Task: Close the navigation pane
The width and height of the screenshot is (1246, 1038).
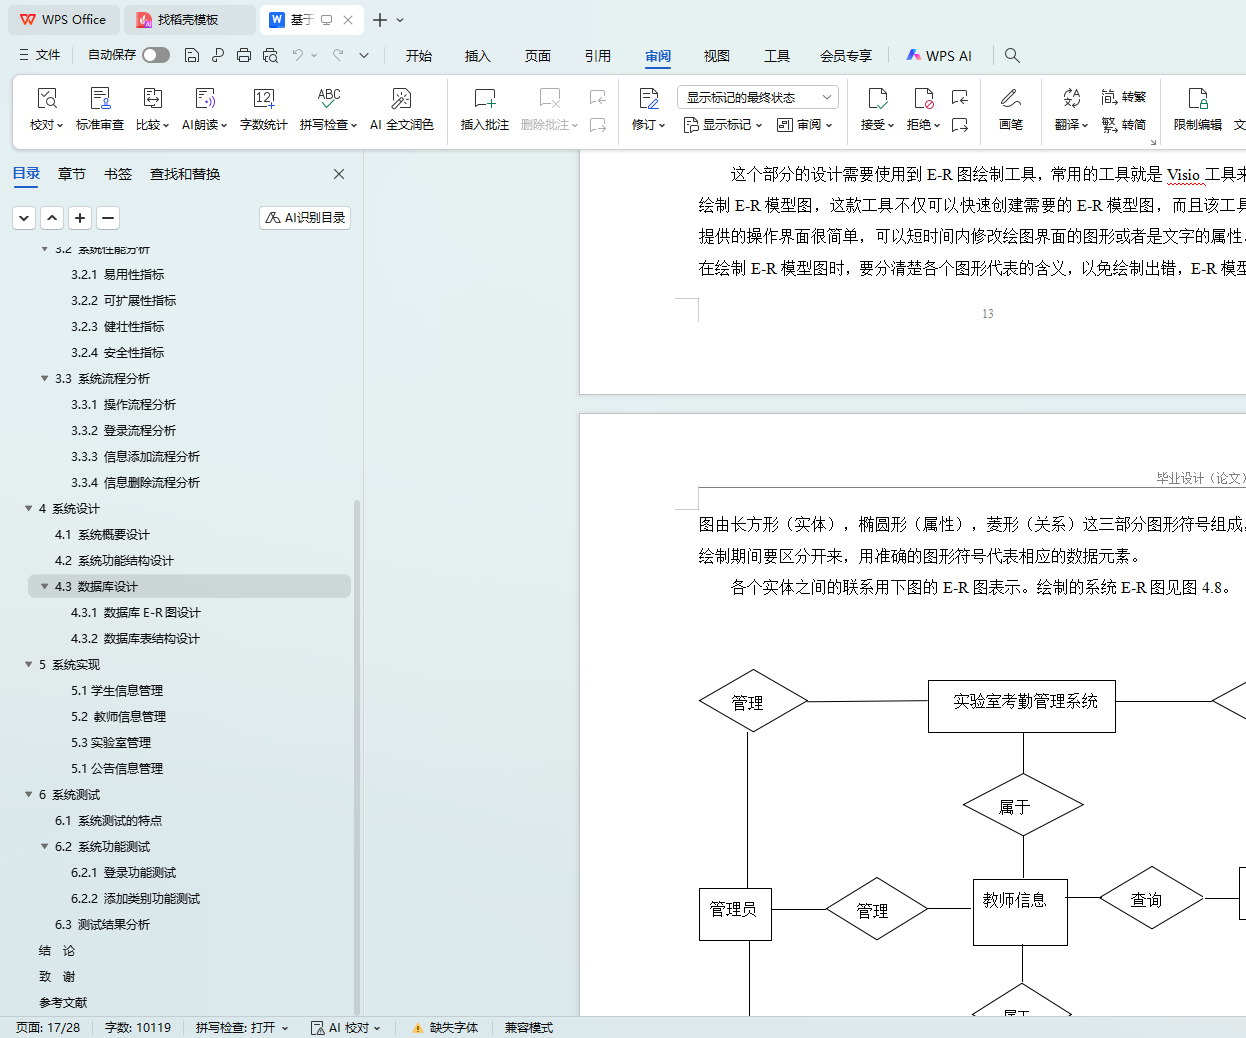Action: pyautogui.click(x=339, y=174)
